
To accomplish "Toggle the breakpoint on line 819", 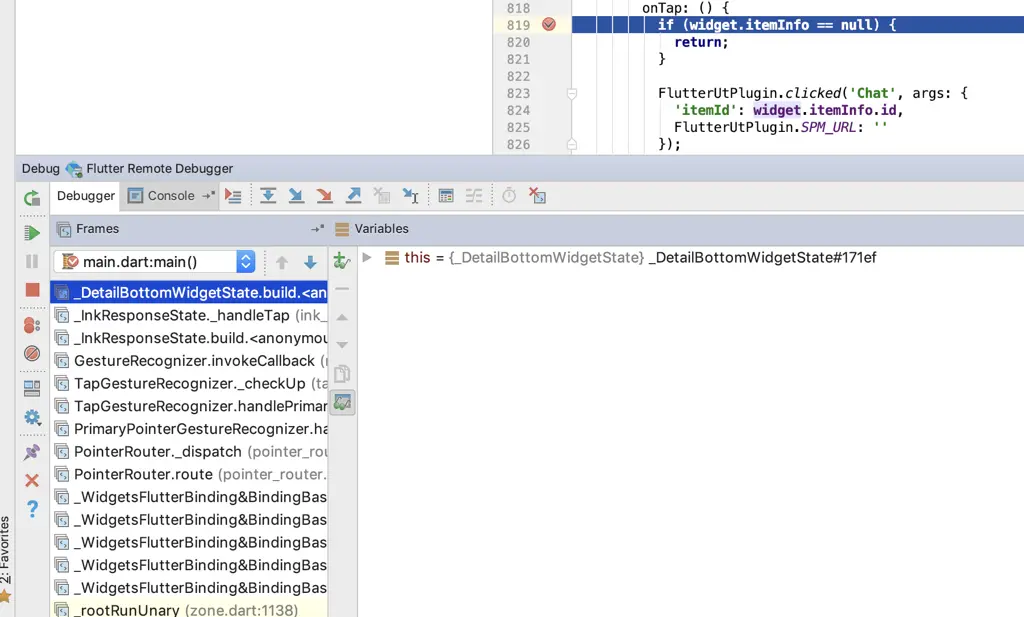I will 547,24.
